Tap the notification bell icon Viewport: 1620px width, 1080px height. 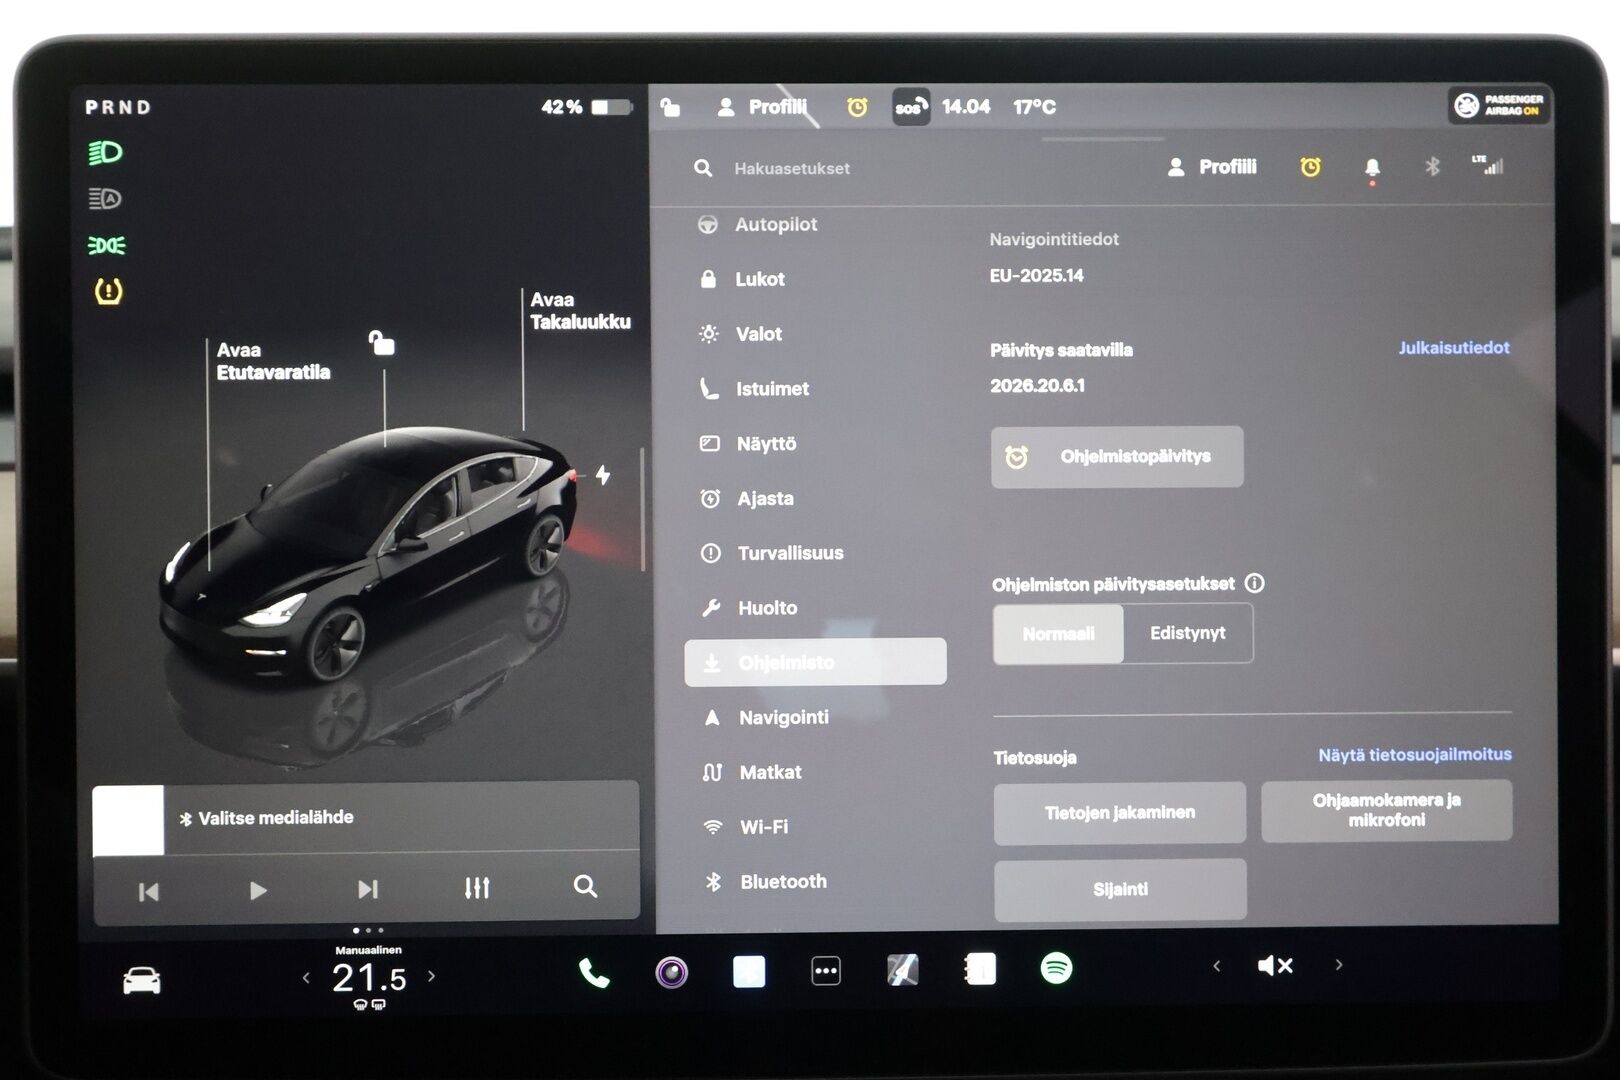pos(1372,168)
